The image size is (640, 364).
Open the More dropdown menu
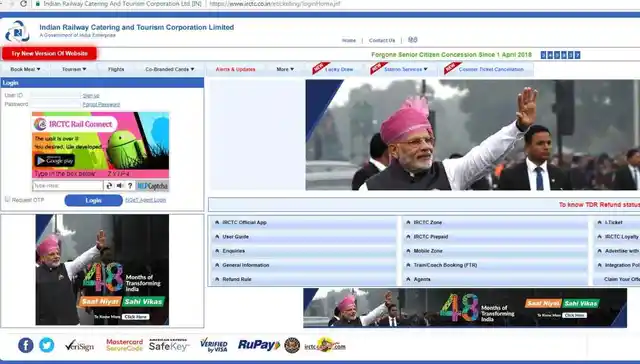[285, 69]
